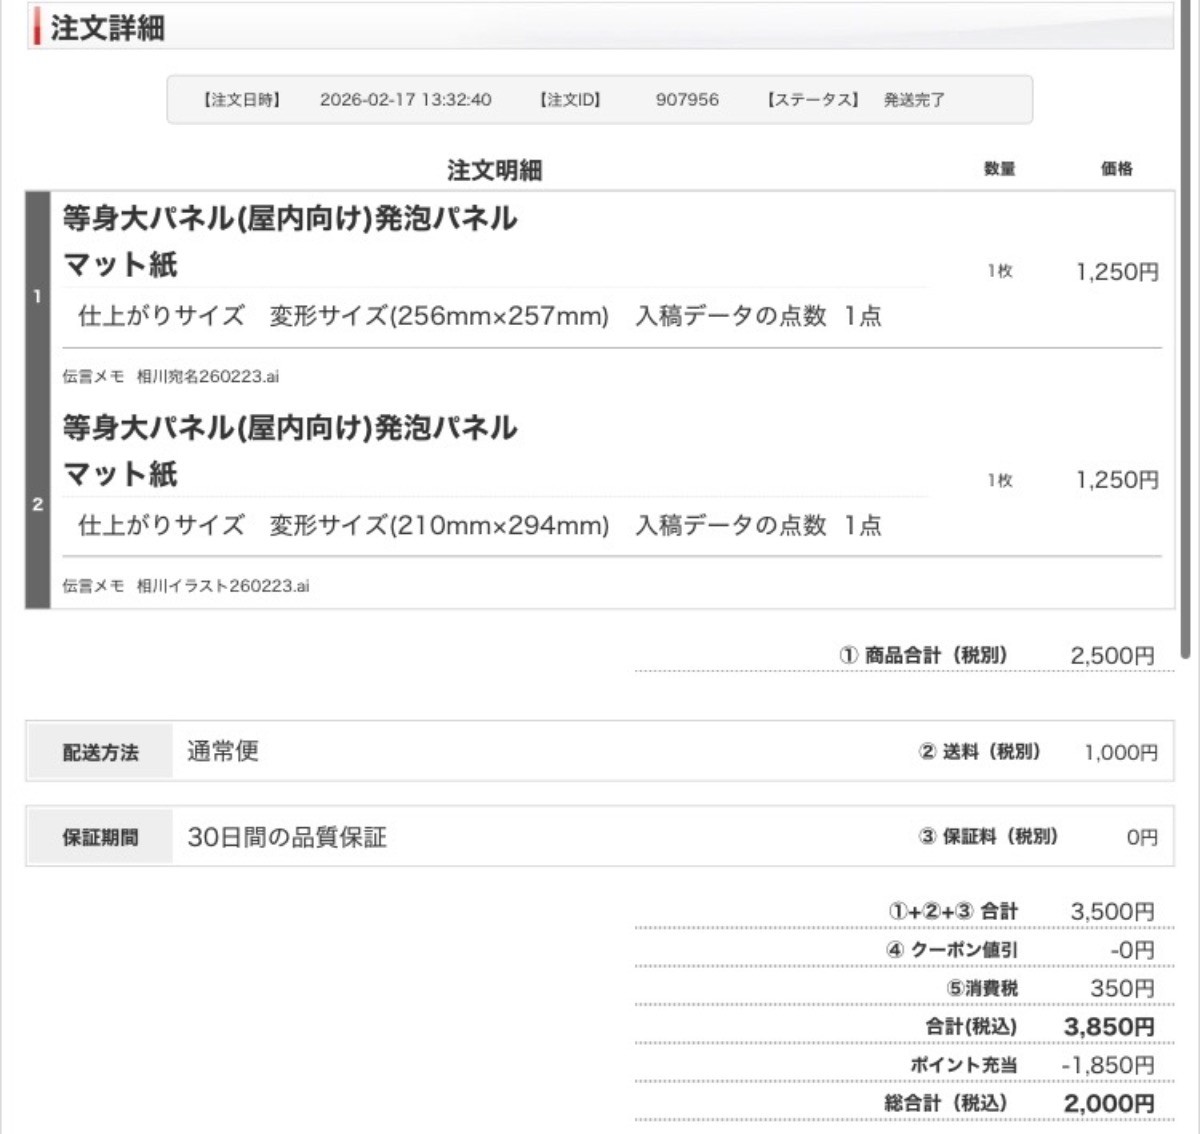Click the 30日間の品質保証 warranty text
The image size is (1200, 1134).
coord(287,837)
